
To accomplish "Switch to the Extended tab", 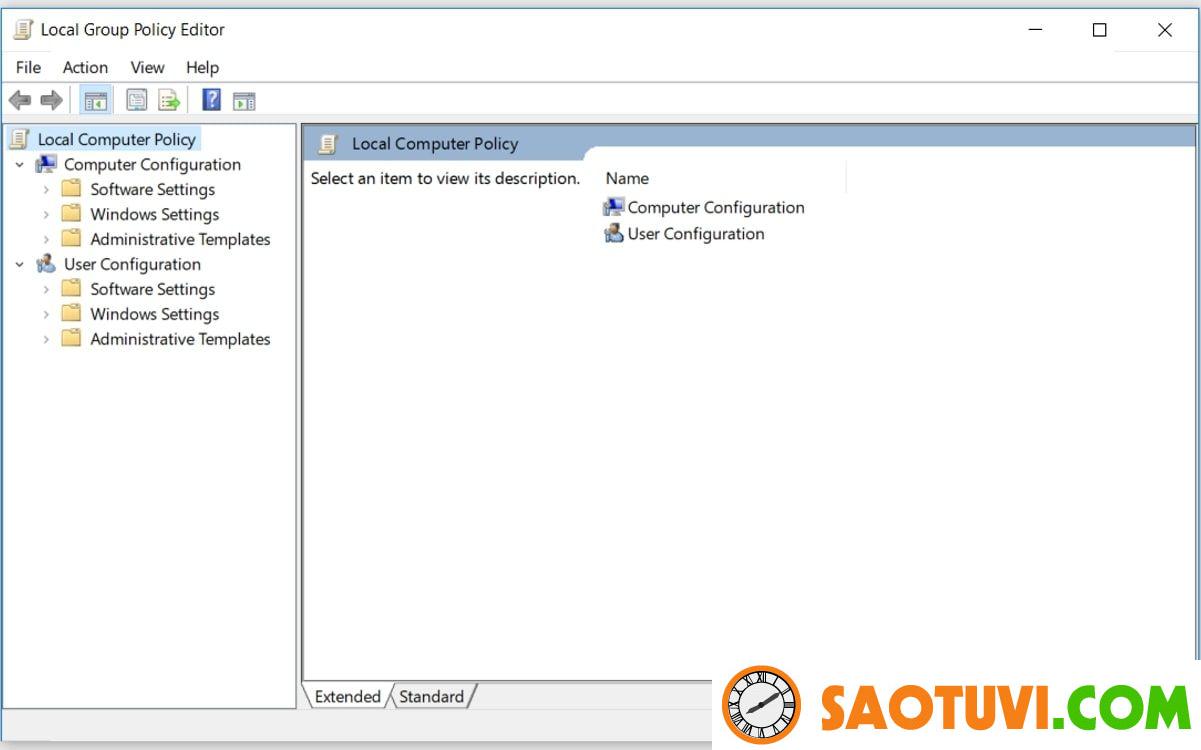I will tap(347, 696).
